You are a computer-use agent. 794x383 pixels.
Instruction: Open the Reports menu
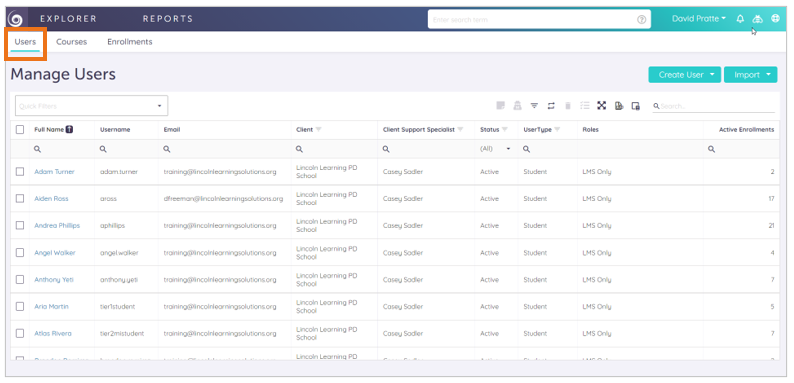168,19
